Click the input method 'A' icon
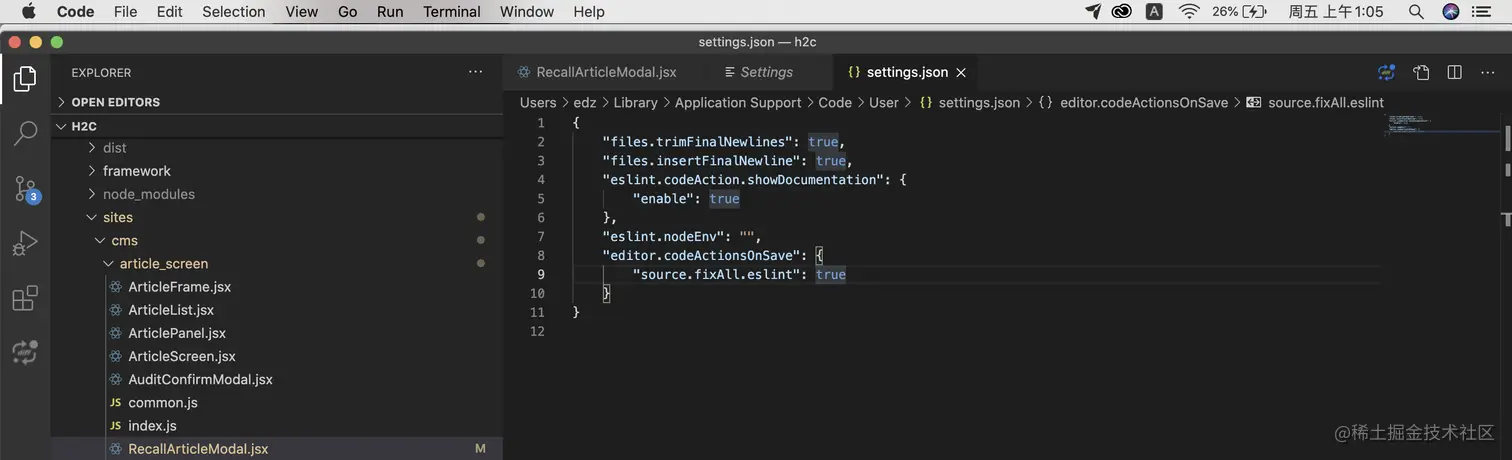The image size is (1512, 460). coord(1154,12)
